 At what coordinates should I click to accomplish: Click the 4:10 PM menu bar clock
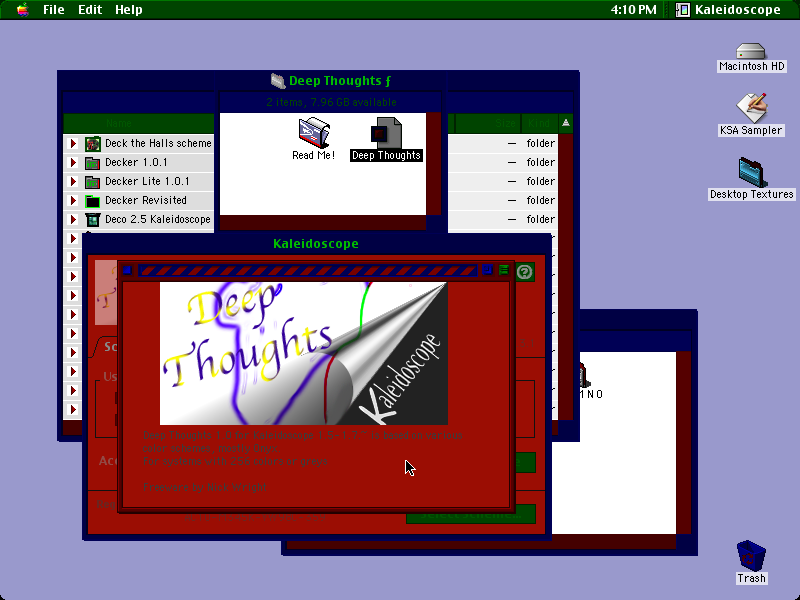633,10
